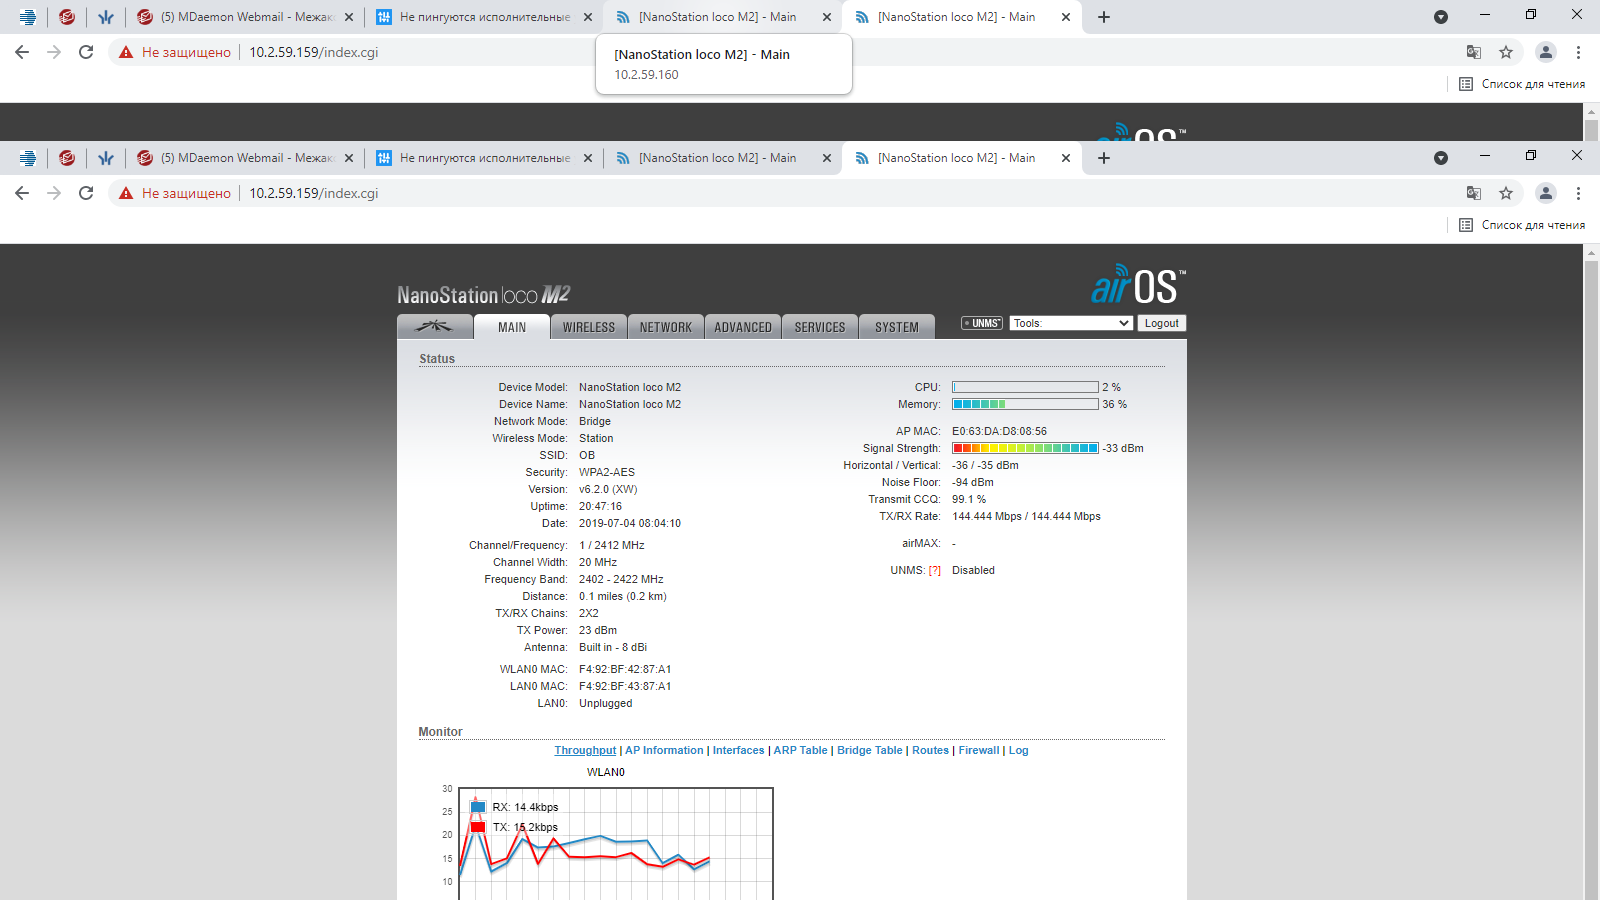Show the AP Information monitor
This screenshot has height=900, width=1600.
(x=664, y=751)
